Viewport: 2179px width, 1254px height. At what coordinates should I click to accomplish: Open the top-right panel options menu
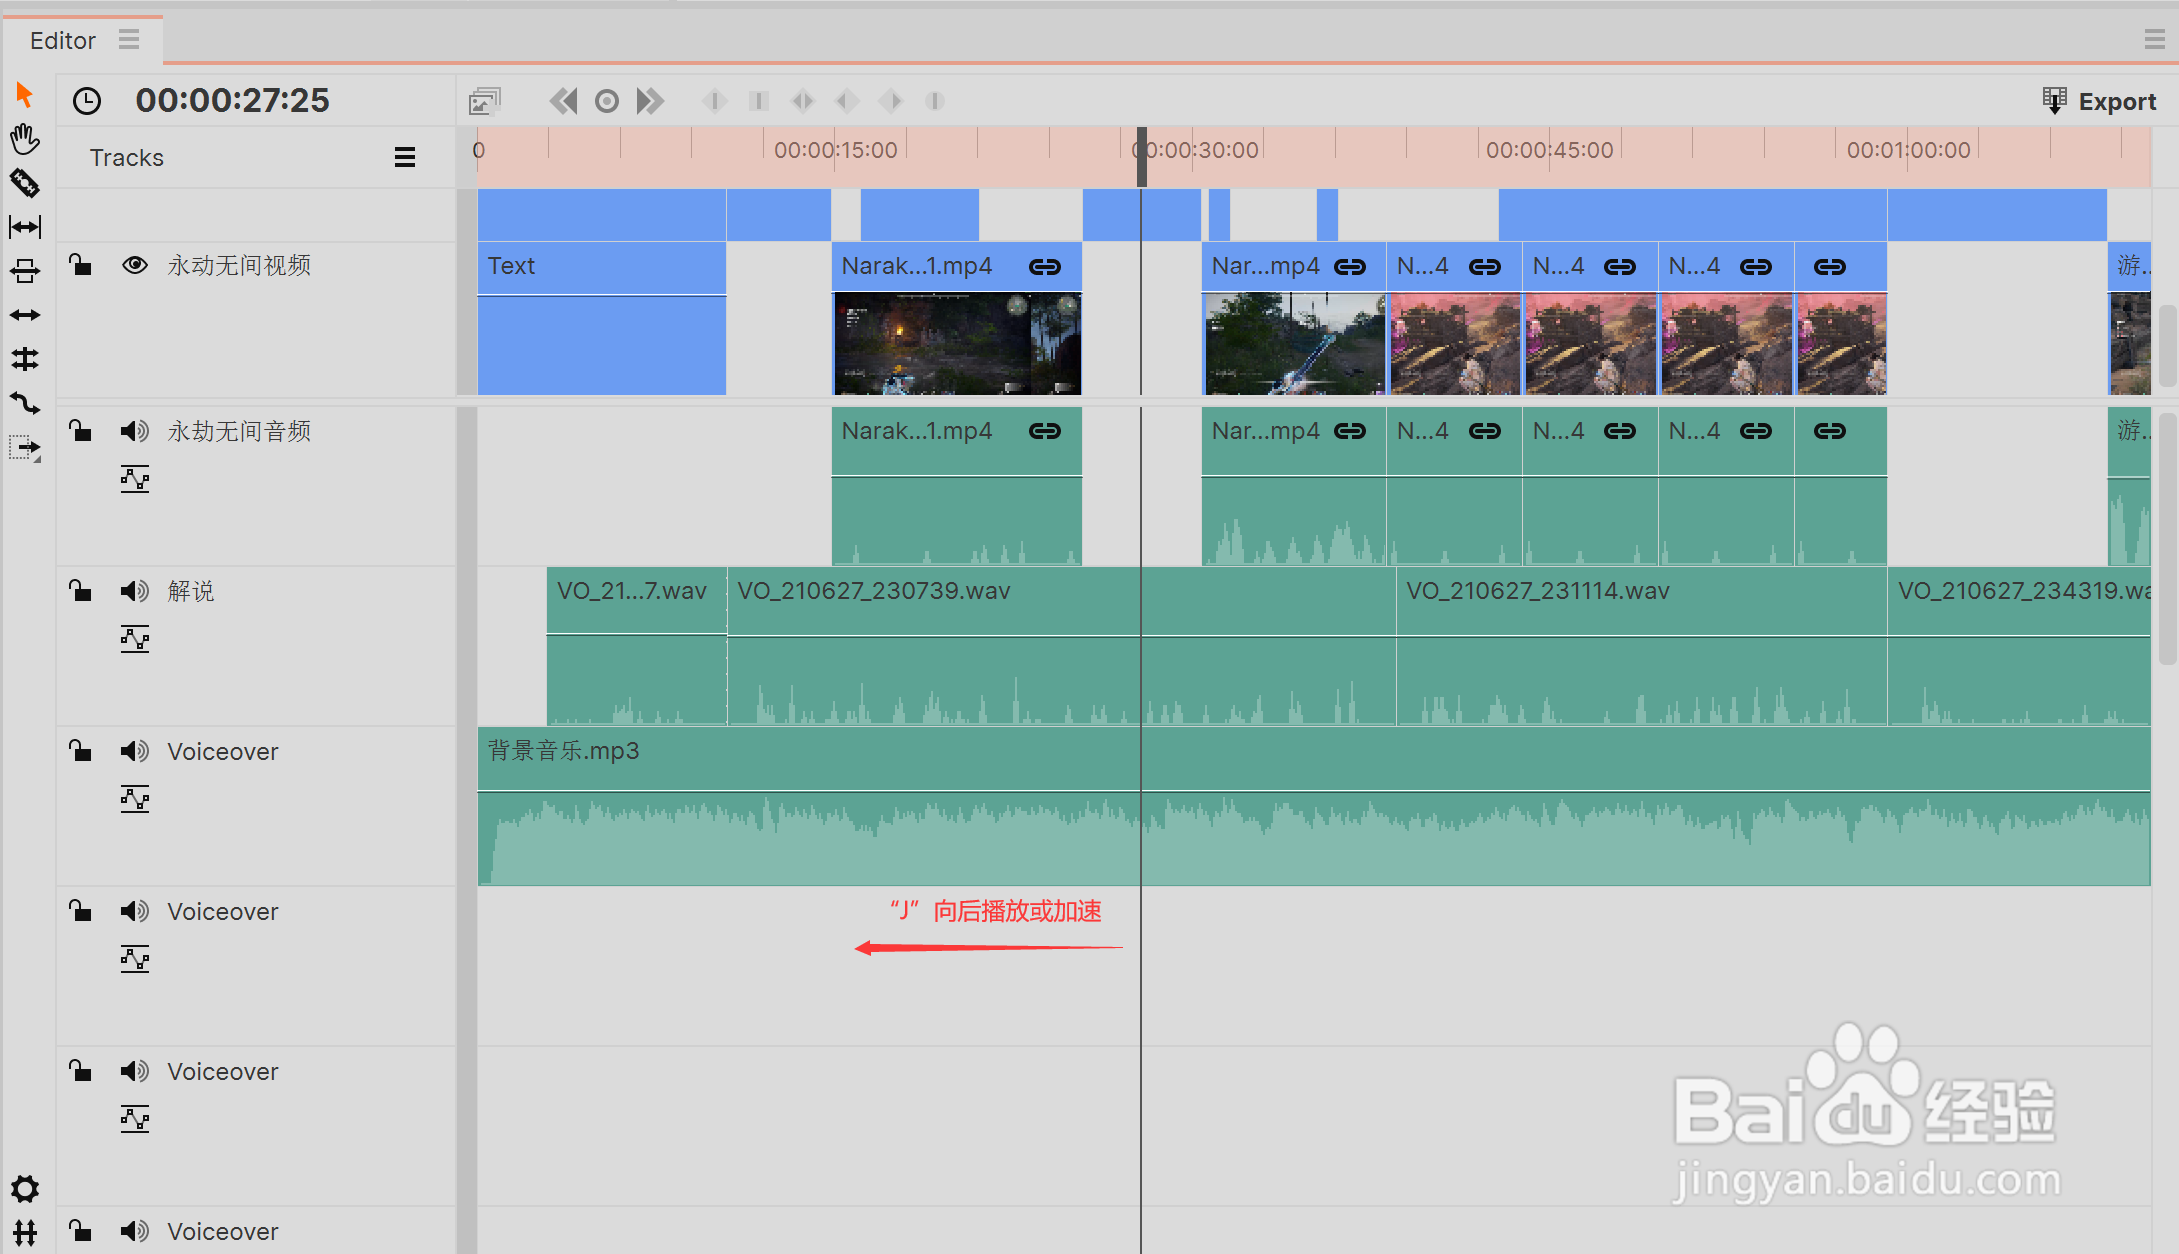pyautogui.click(x=2154, y=40)
